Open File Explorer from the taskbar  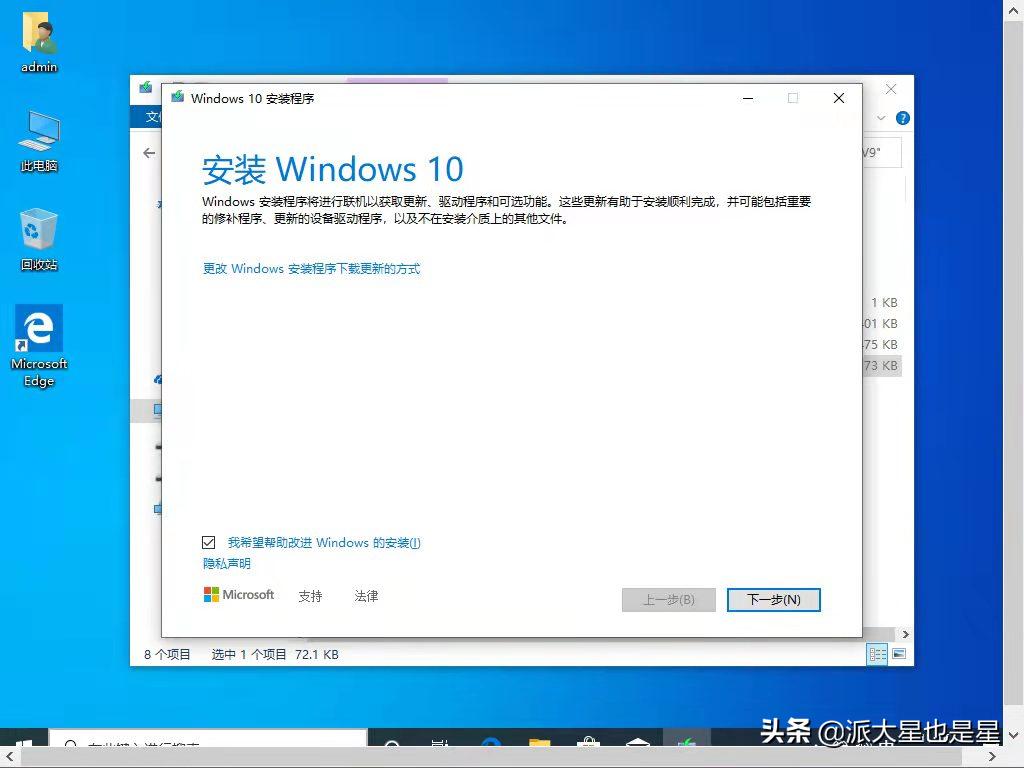tap(538, 745)
